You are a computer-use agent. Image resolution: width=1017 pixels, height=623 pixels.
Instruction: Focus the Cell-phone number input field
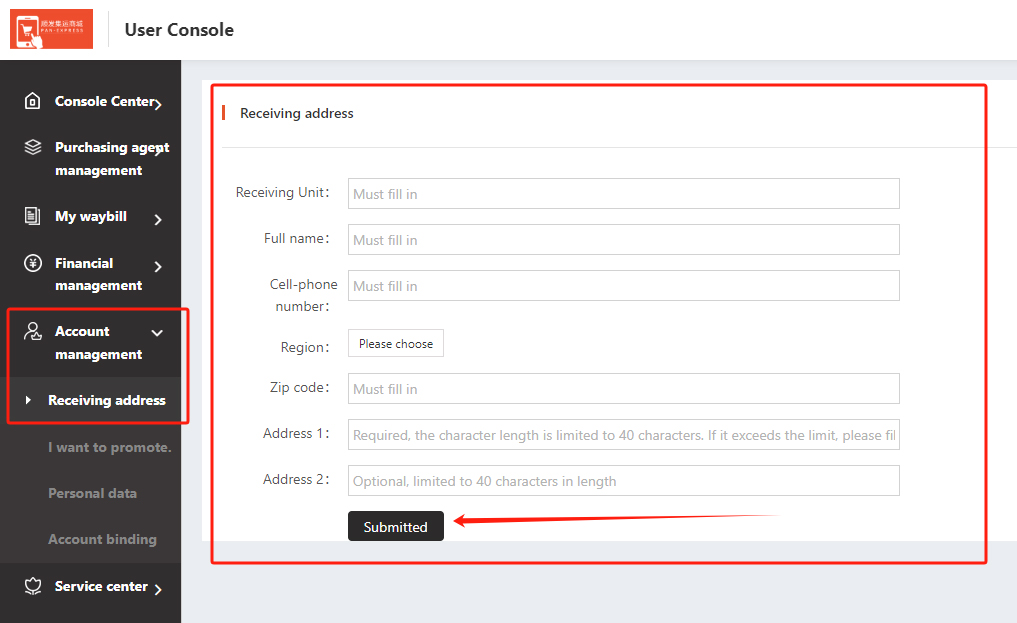pyautogui.click(x=623, y=285)
